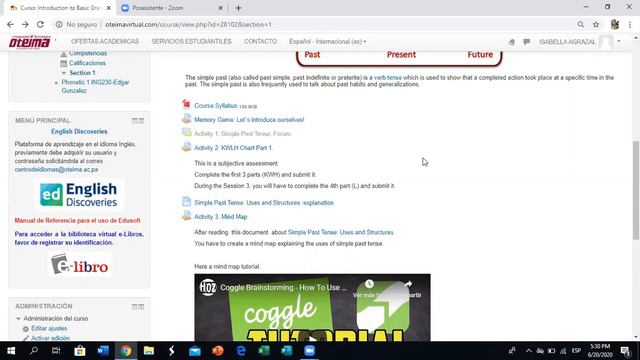
Task: Hide the Menú Principal block
Action: [134, 120]
